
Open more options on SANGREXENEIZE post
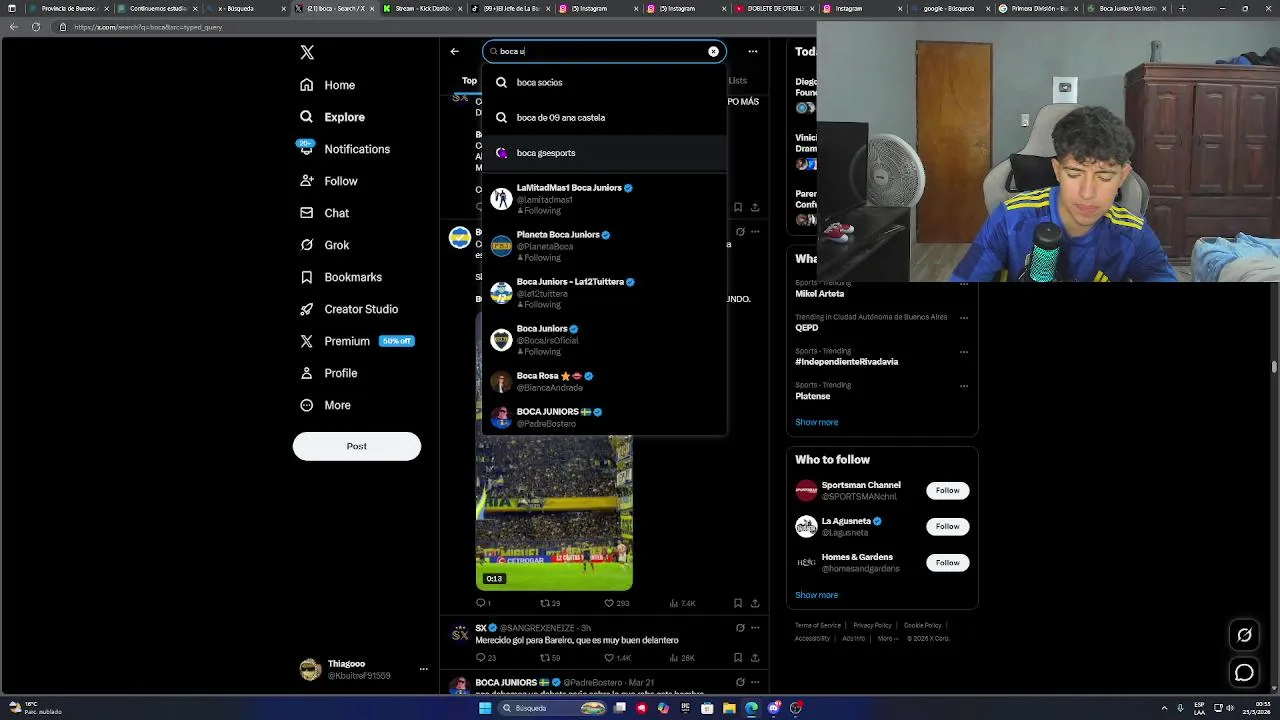coord(755,628)
